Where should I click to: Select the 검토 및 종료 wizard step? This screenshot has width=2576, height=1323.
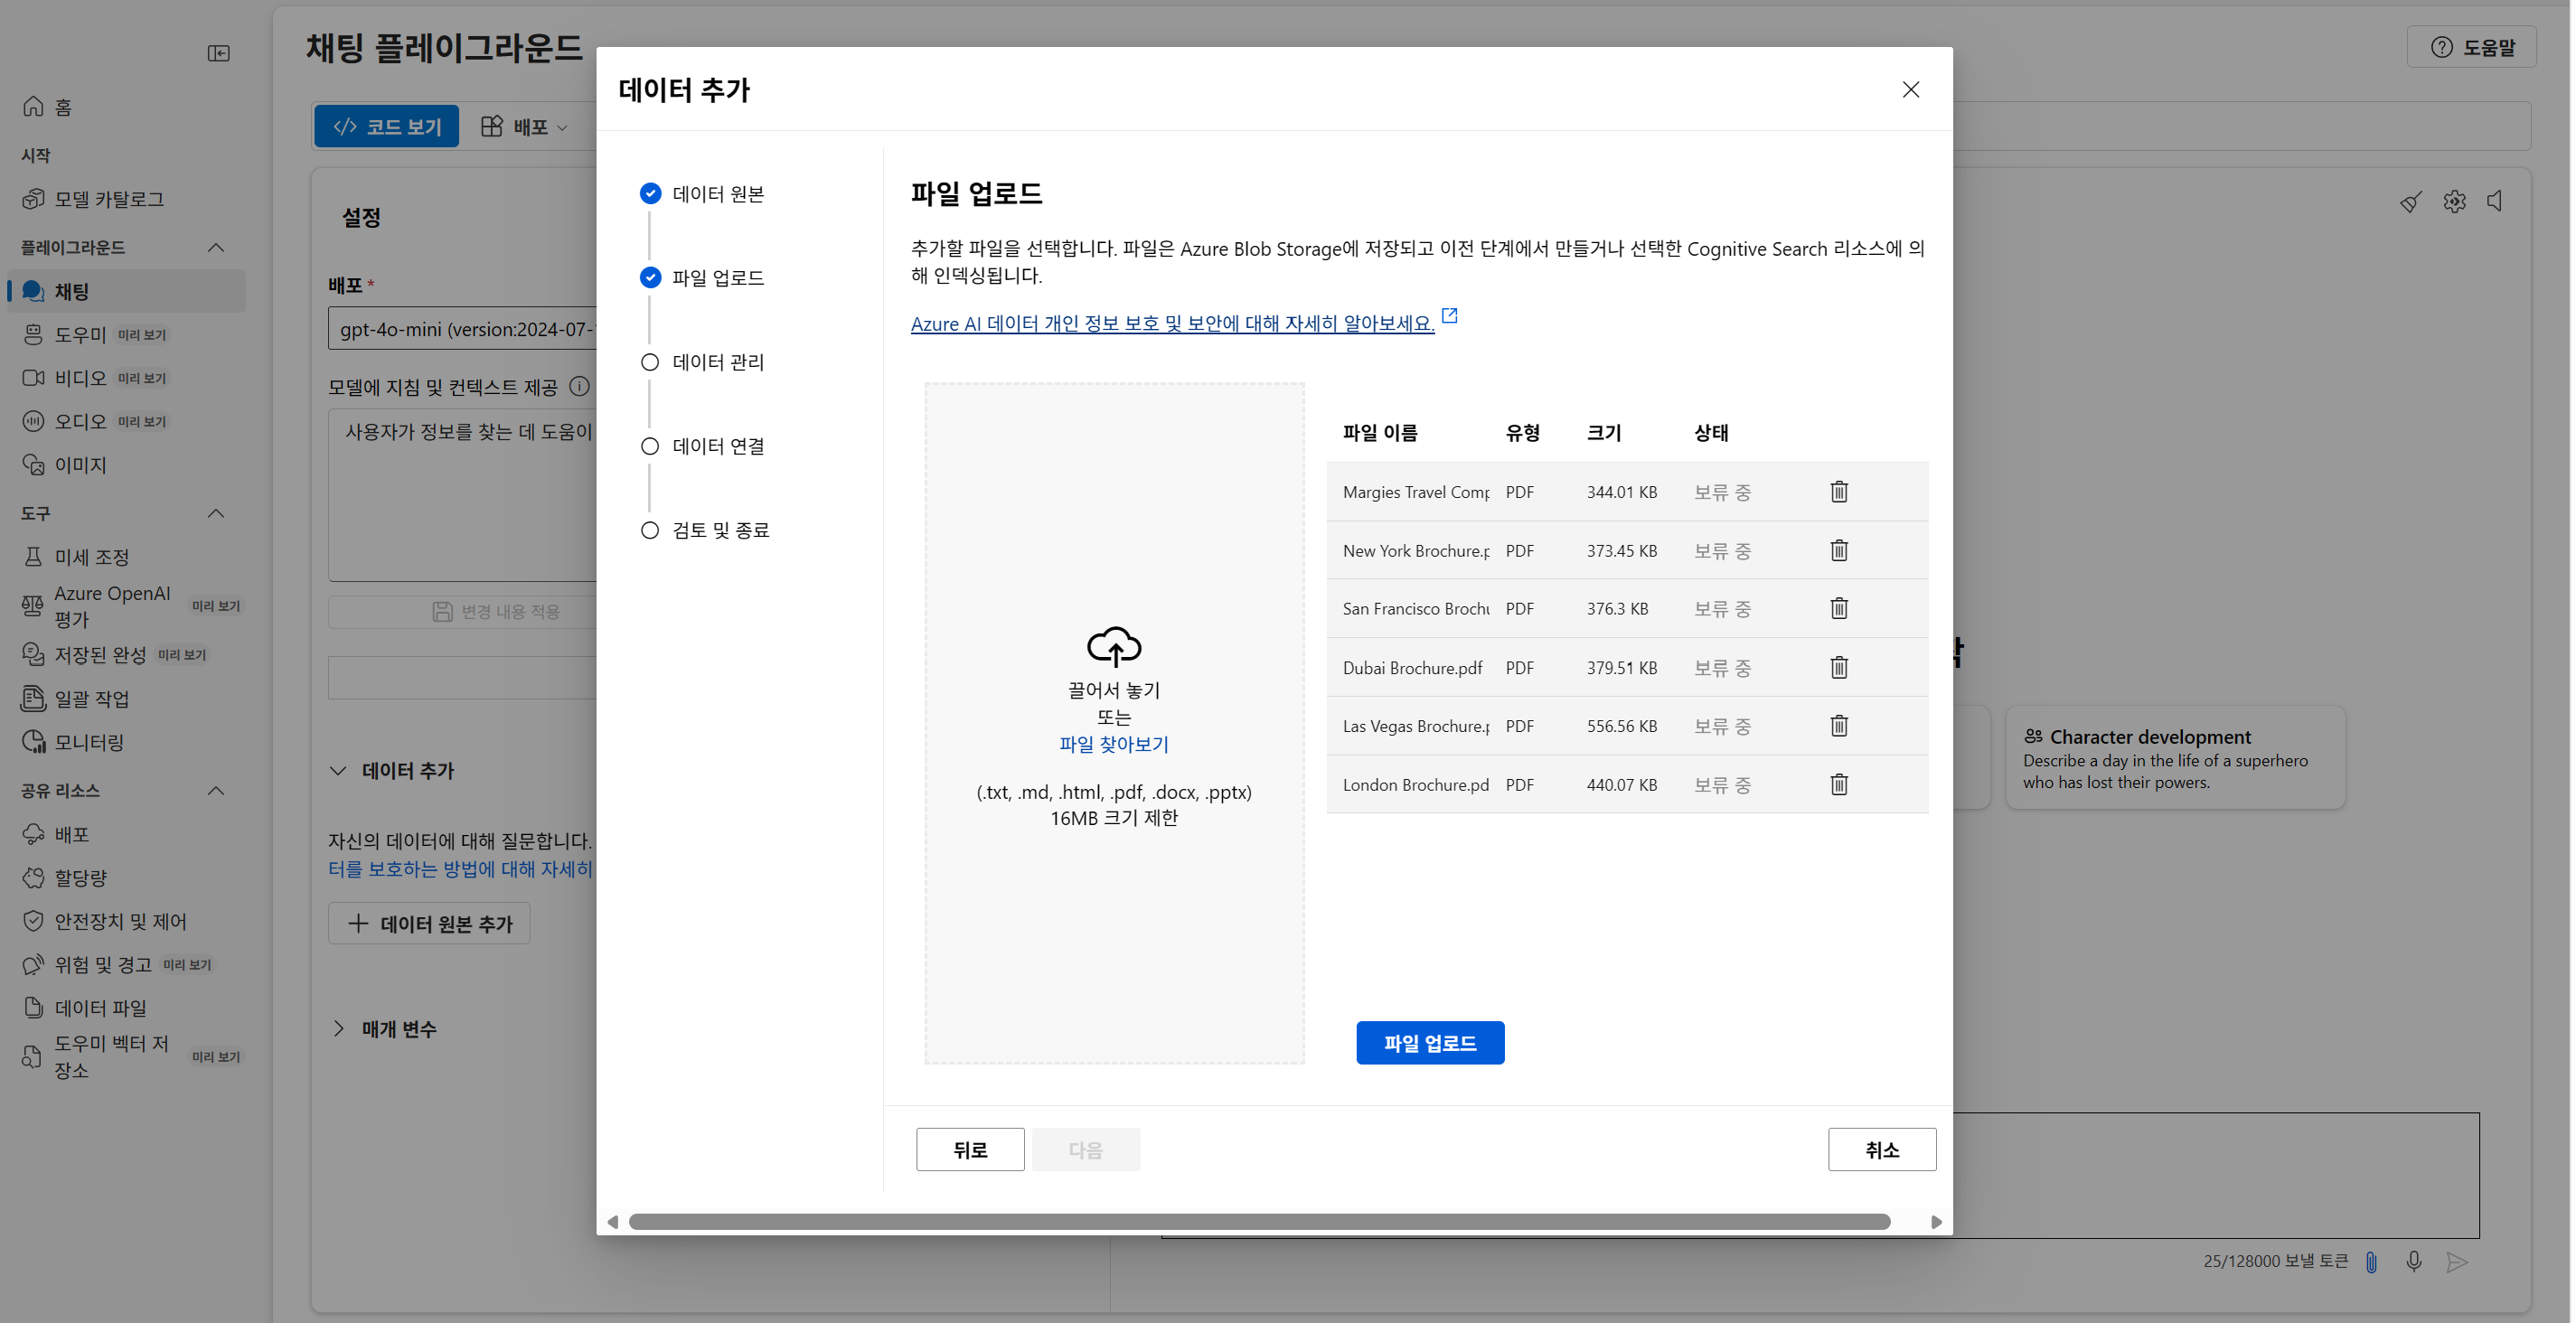(x=706, y=530)
